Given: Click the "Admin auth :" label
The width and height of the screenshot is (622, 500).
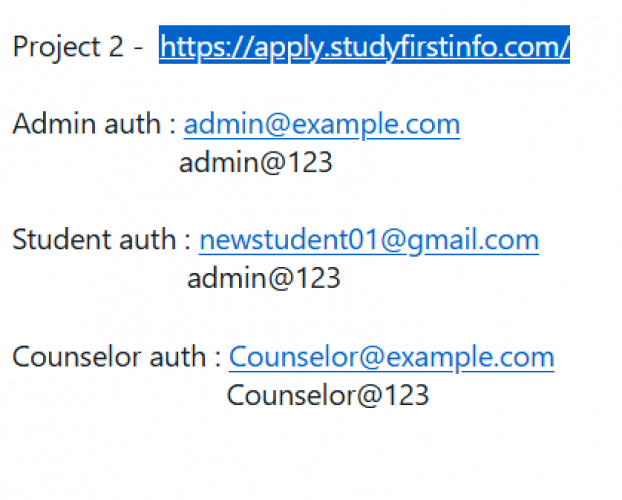Looking at the screenshot, I should pyautogui.click(x=94, y=124).
